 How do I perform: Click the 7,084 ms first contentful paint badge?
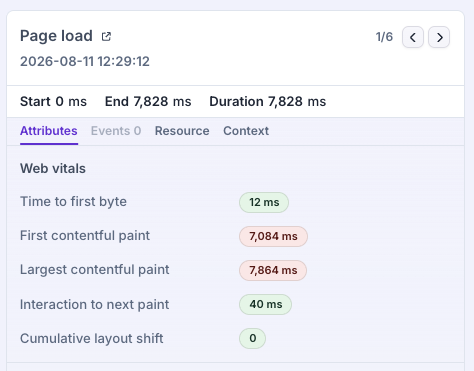[x=273, y=236]
